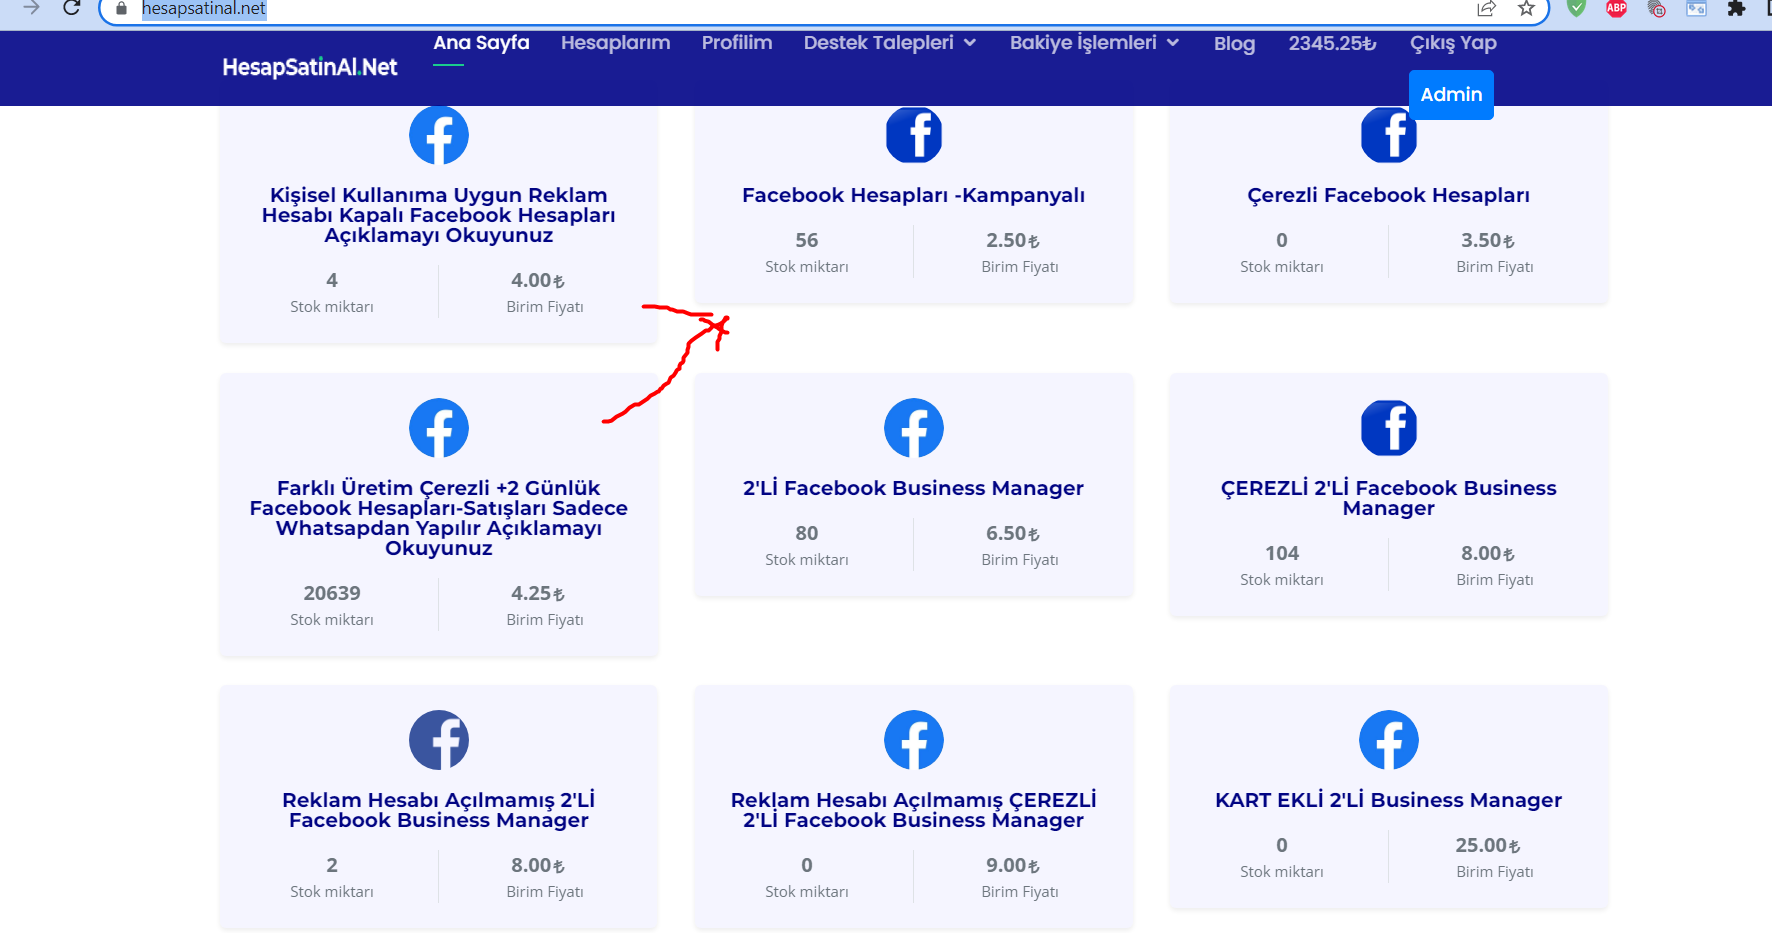The image size is (1772, 933).
Task: Open Hesaplarım menu item
Action: tap(616, 43)
